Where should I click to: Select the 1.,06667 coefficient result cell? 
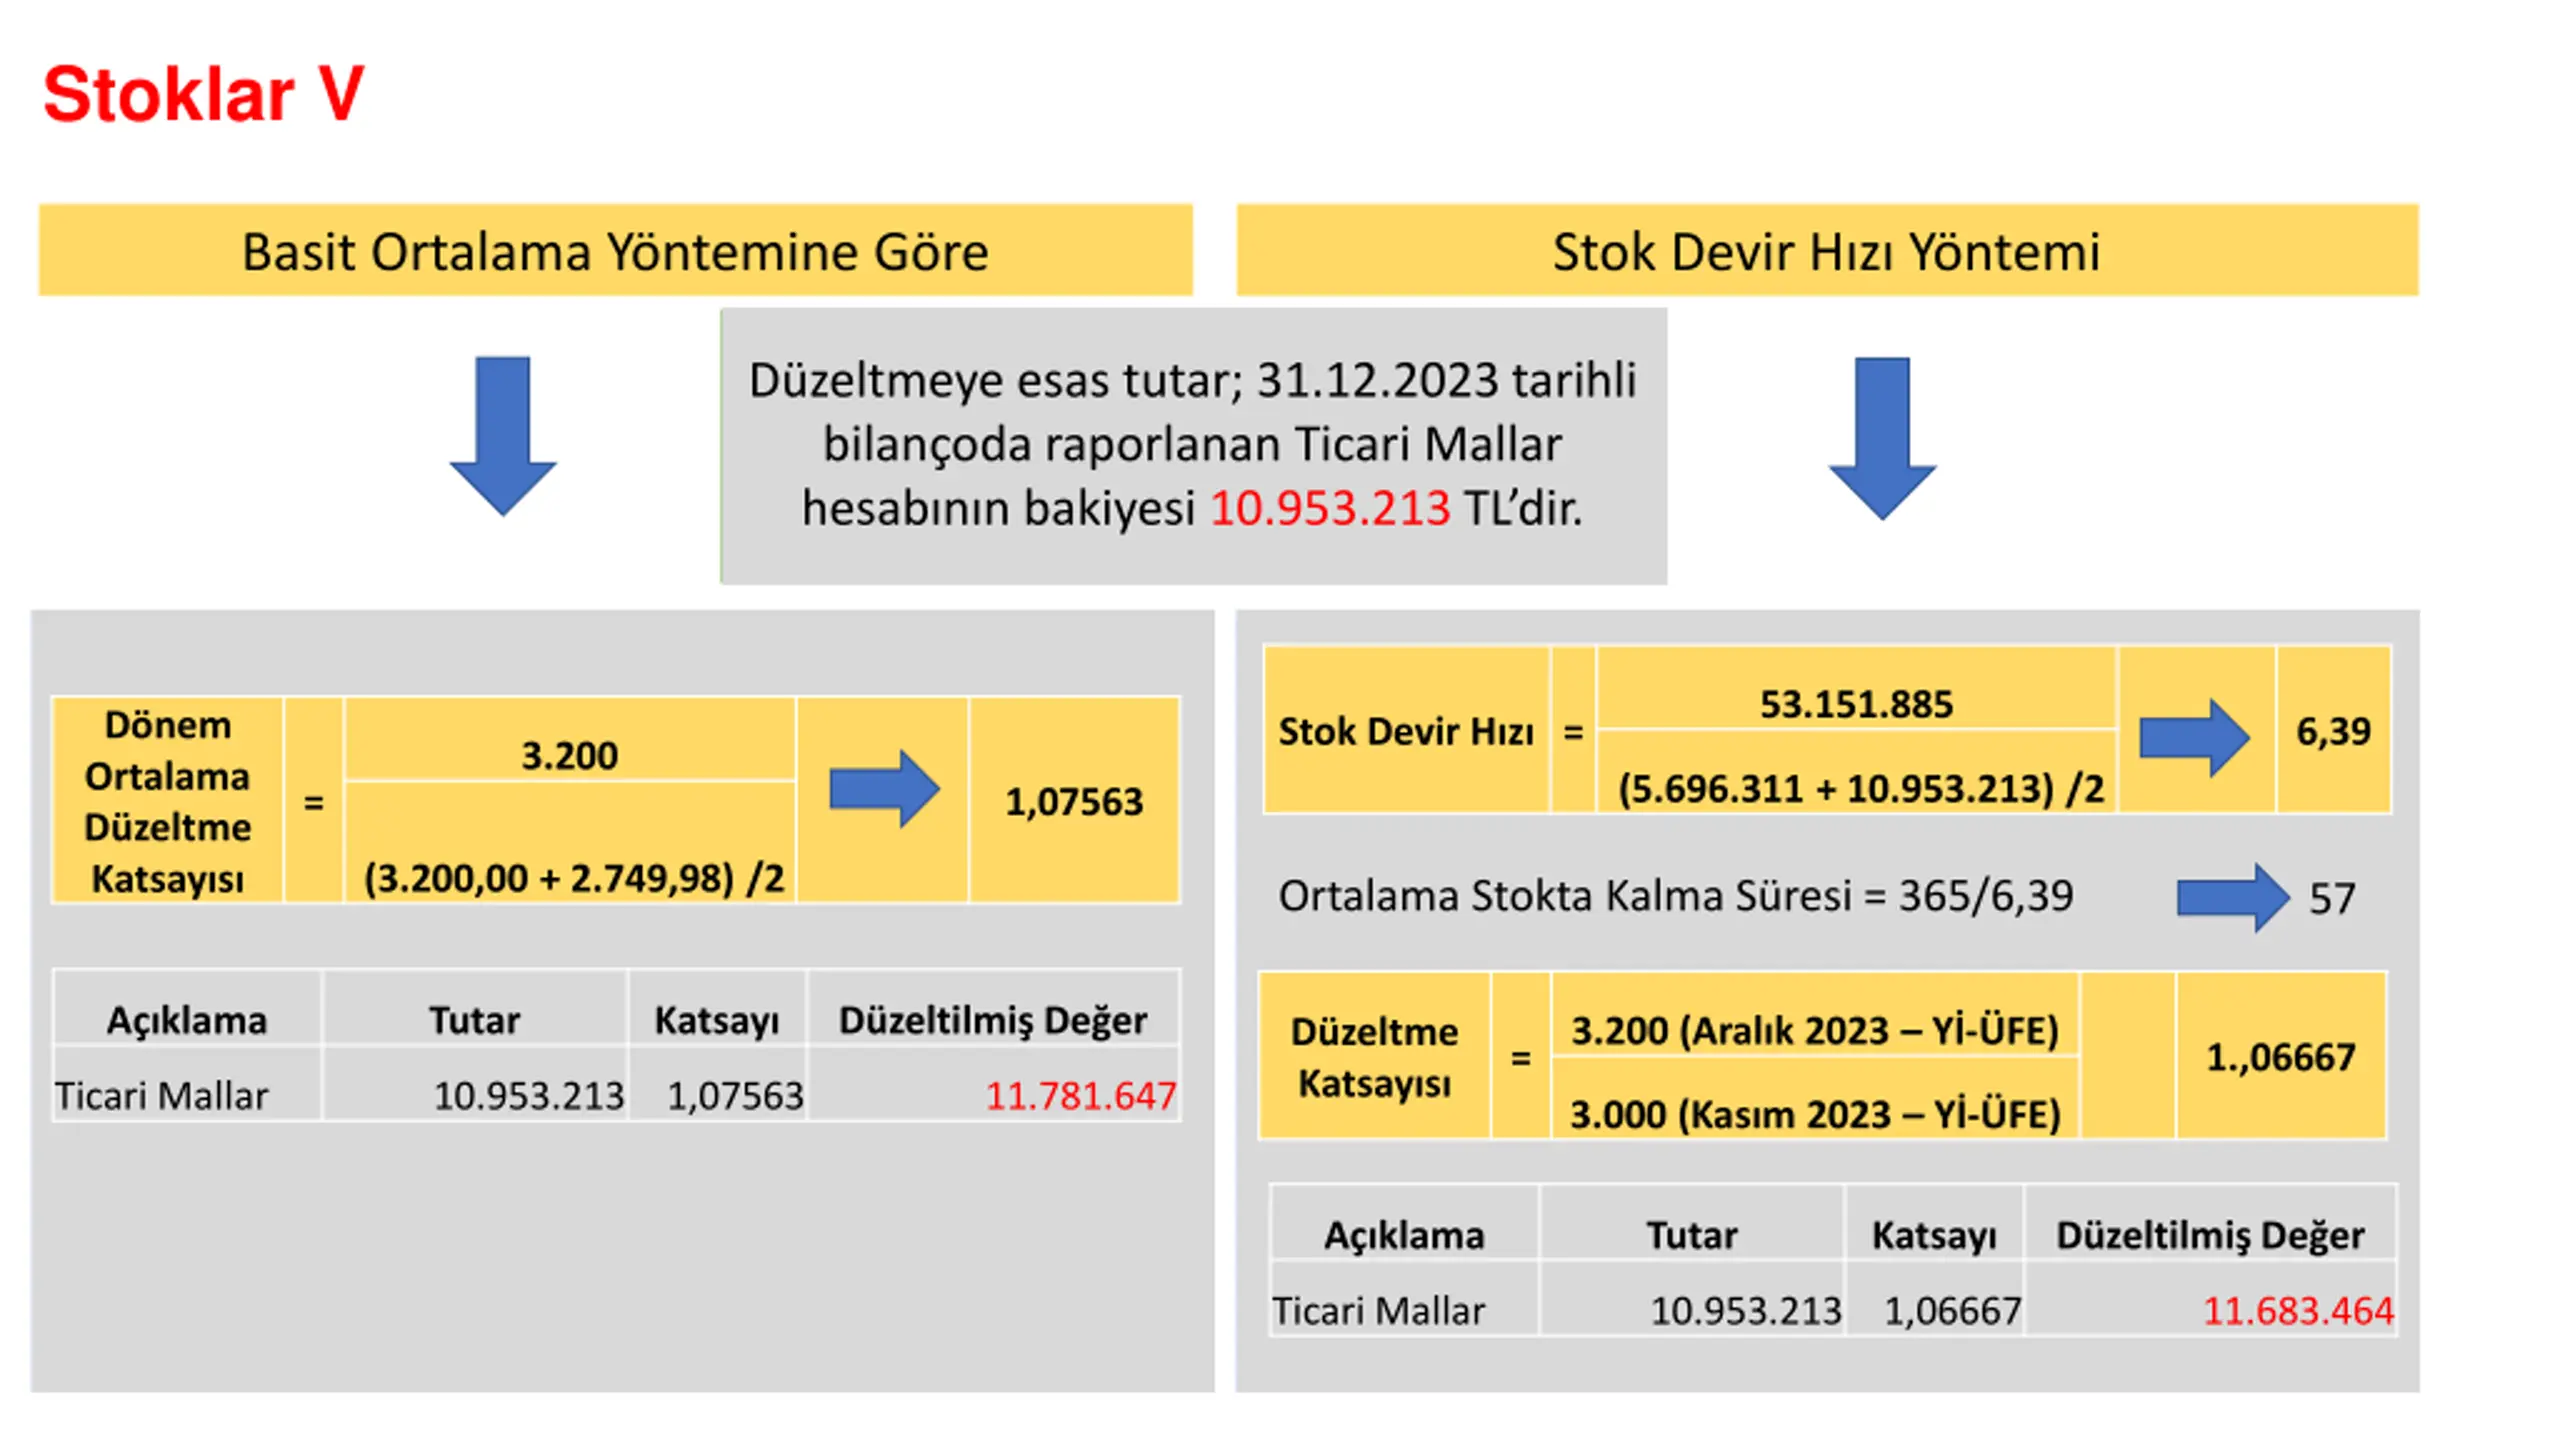2281,1057
